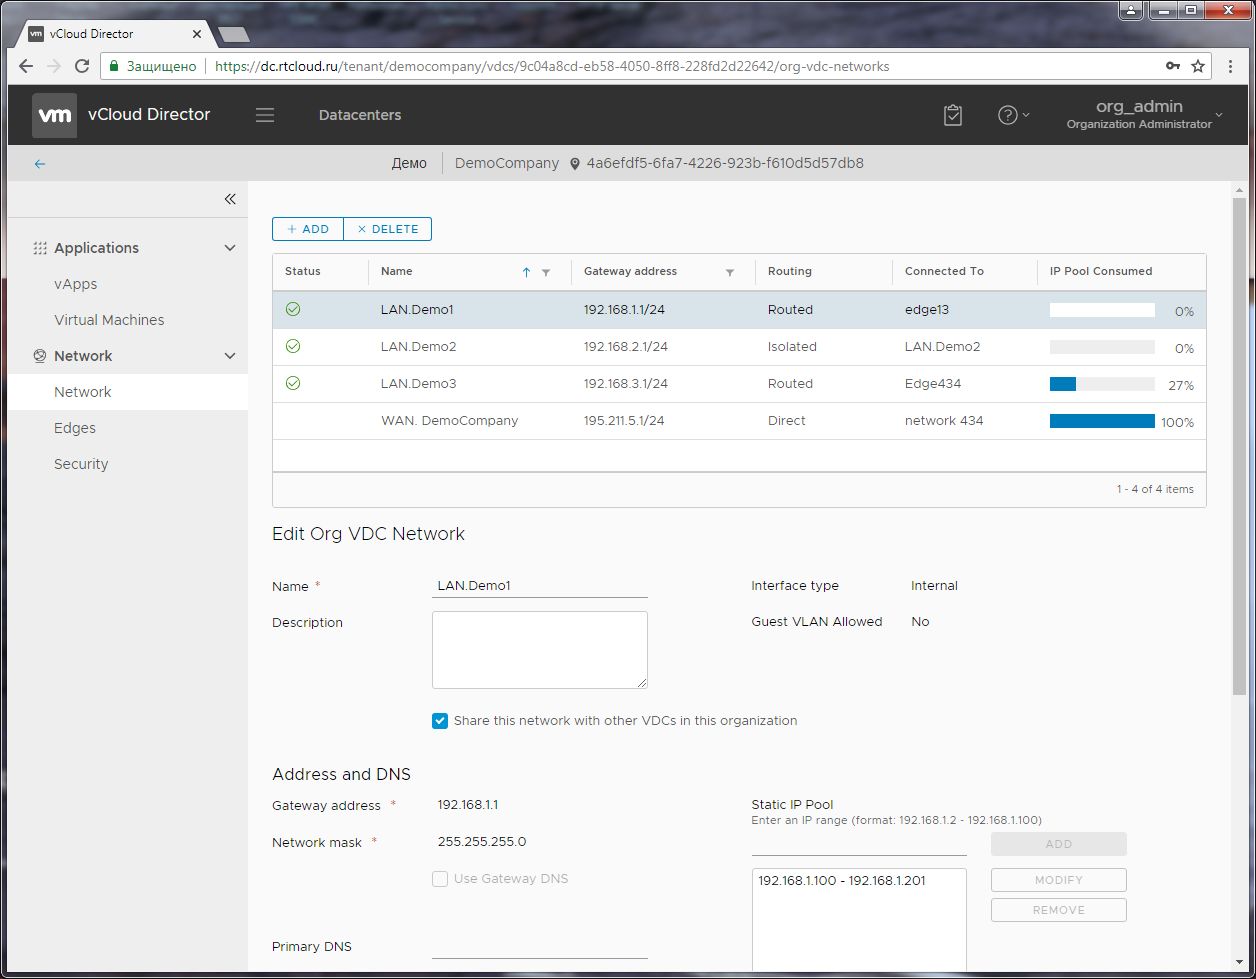The image size is (1256, 979).
Task: Collapse sidebar with double chevron icon
Action: click(230, 199)
